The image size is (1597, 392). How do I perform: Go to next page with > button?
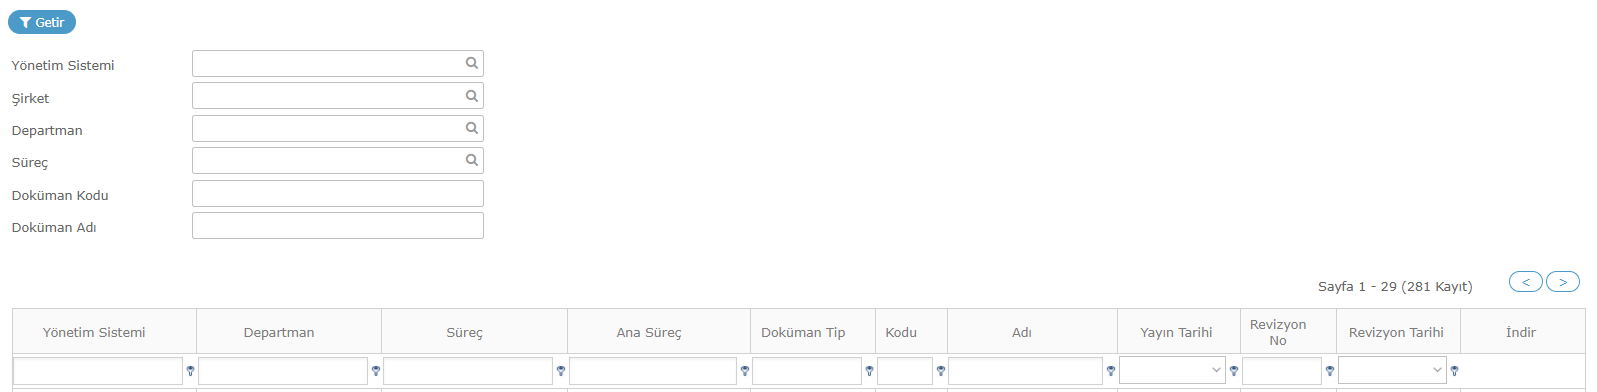pos(1563,282)
